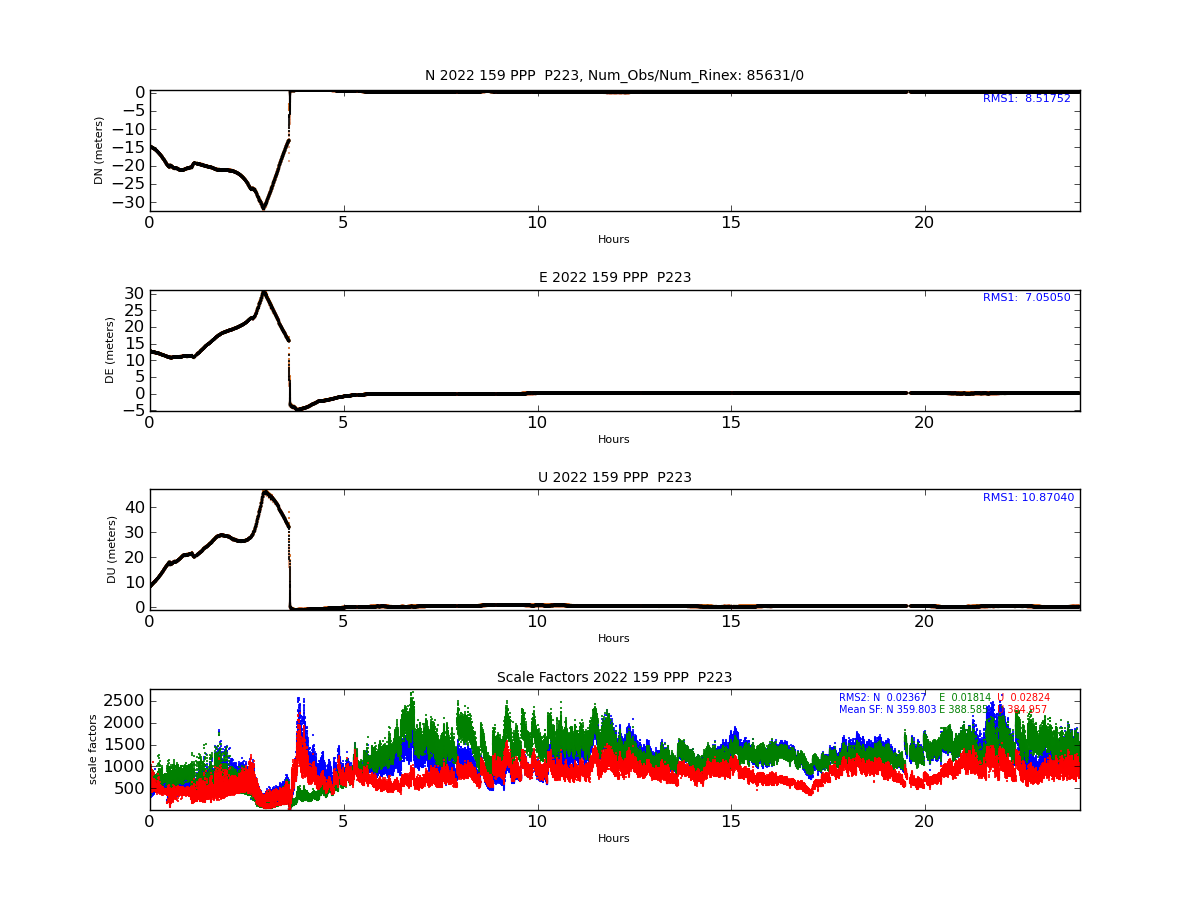Select the '-5' tick on DN axis
The height and width of the screenshot is (900, 1200).
[136, 111]
